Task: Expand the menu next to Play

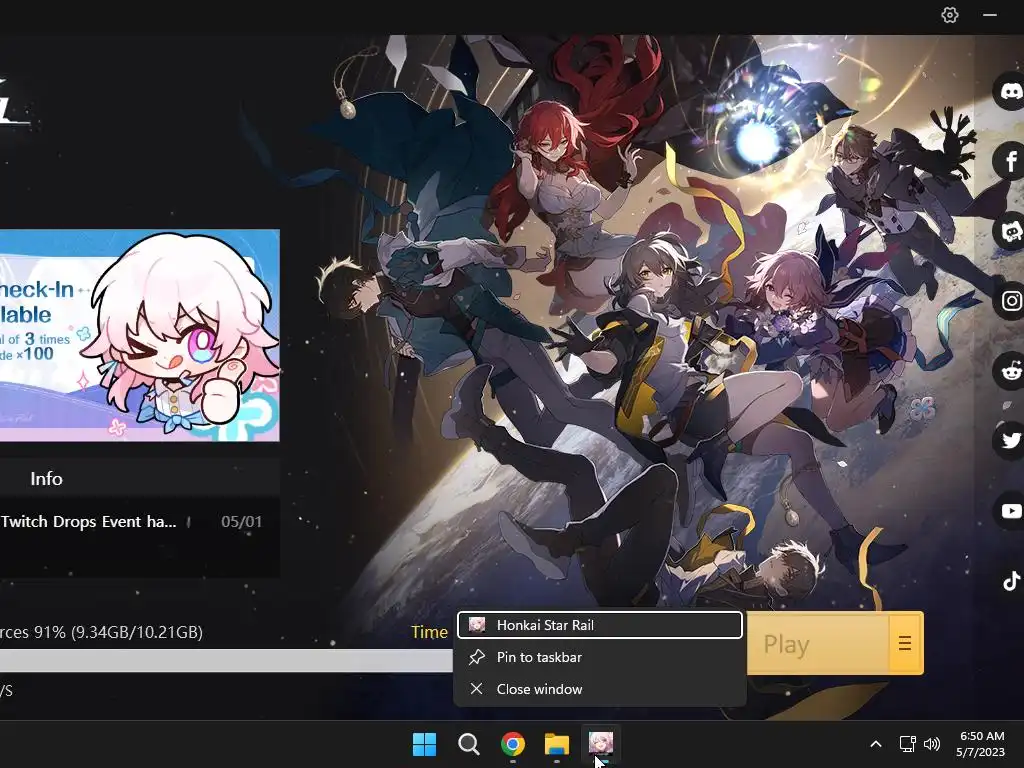Action: pyautogui.click(x=906, y=644)
